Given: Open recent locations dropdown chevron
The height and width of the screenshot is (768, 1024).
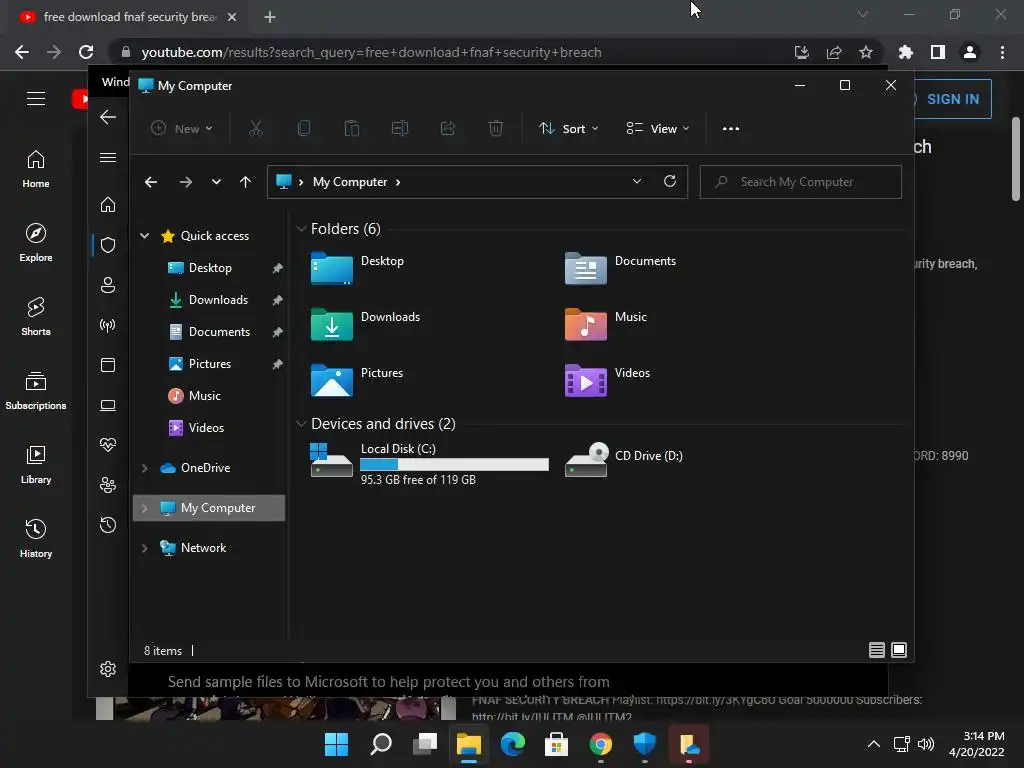Looking at the screenshot, I should [x=216, y=182].
